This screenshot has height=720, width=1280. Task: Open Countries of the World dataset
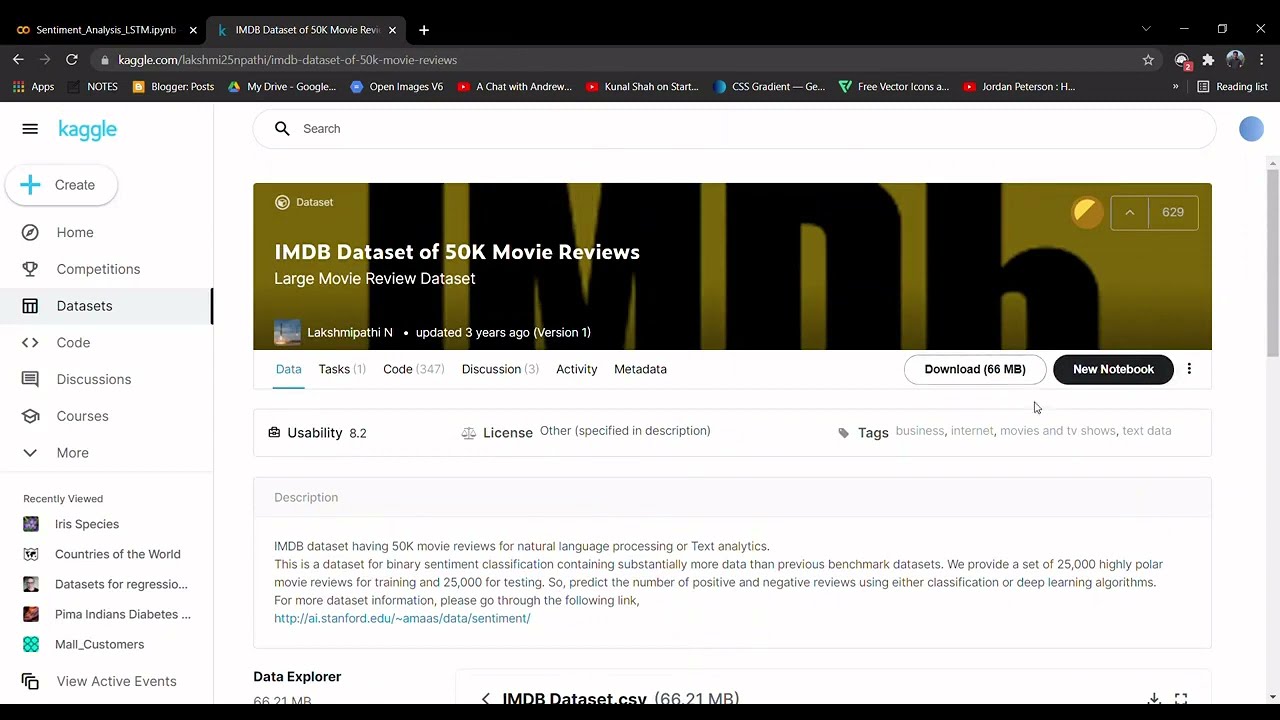[x=117, y=554]
